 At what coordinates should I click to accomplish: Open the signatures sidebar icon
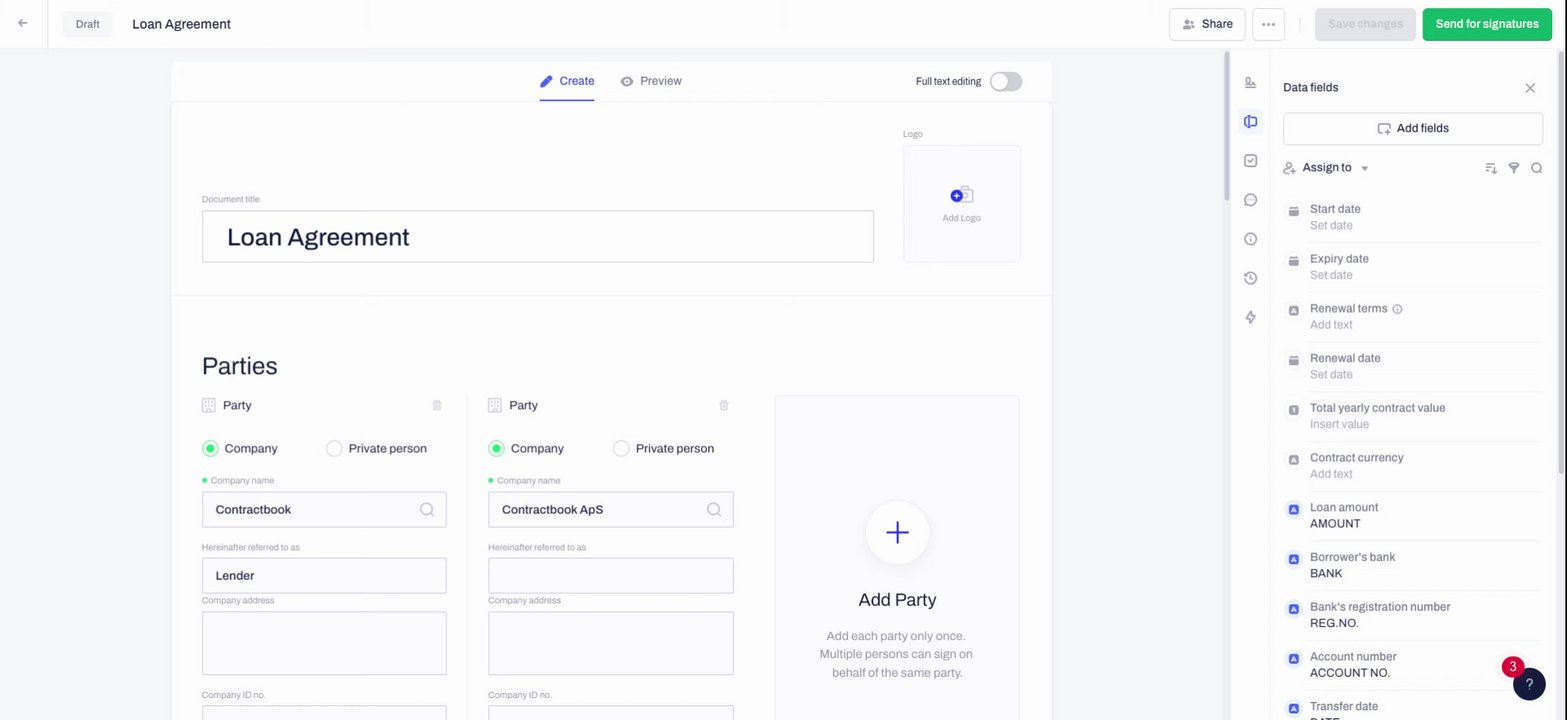[x=1250, y=83]
